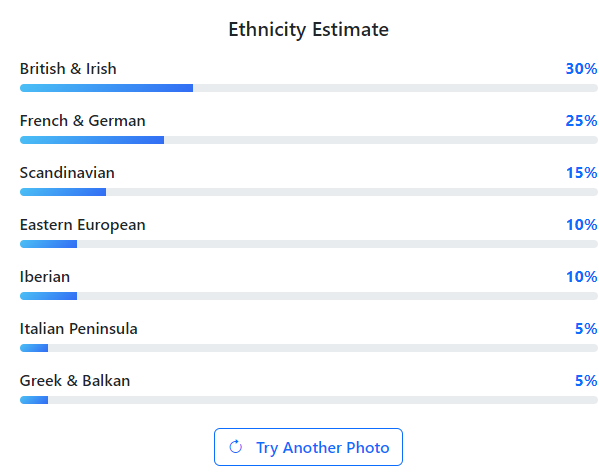This screenshot has height=476, width=599.
Task: Select the Italian Peninsula label
Action: point(79,329)
